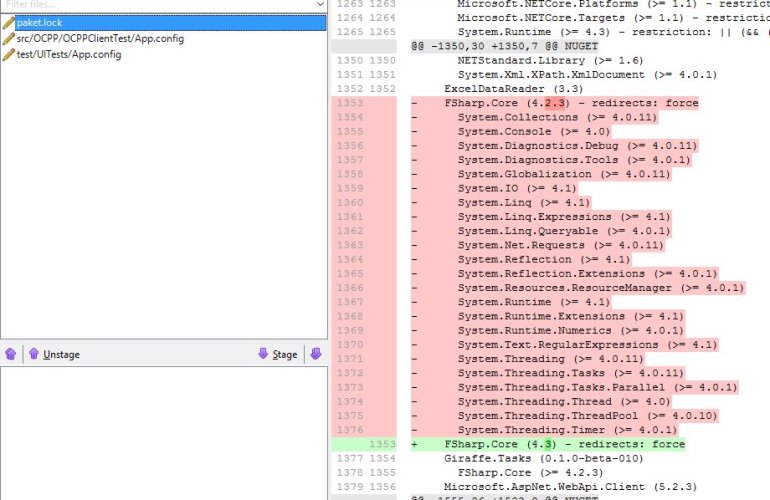
Task: Click the ExcelDataReader (3.3) context line
Action: tap(500, 89)
